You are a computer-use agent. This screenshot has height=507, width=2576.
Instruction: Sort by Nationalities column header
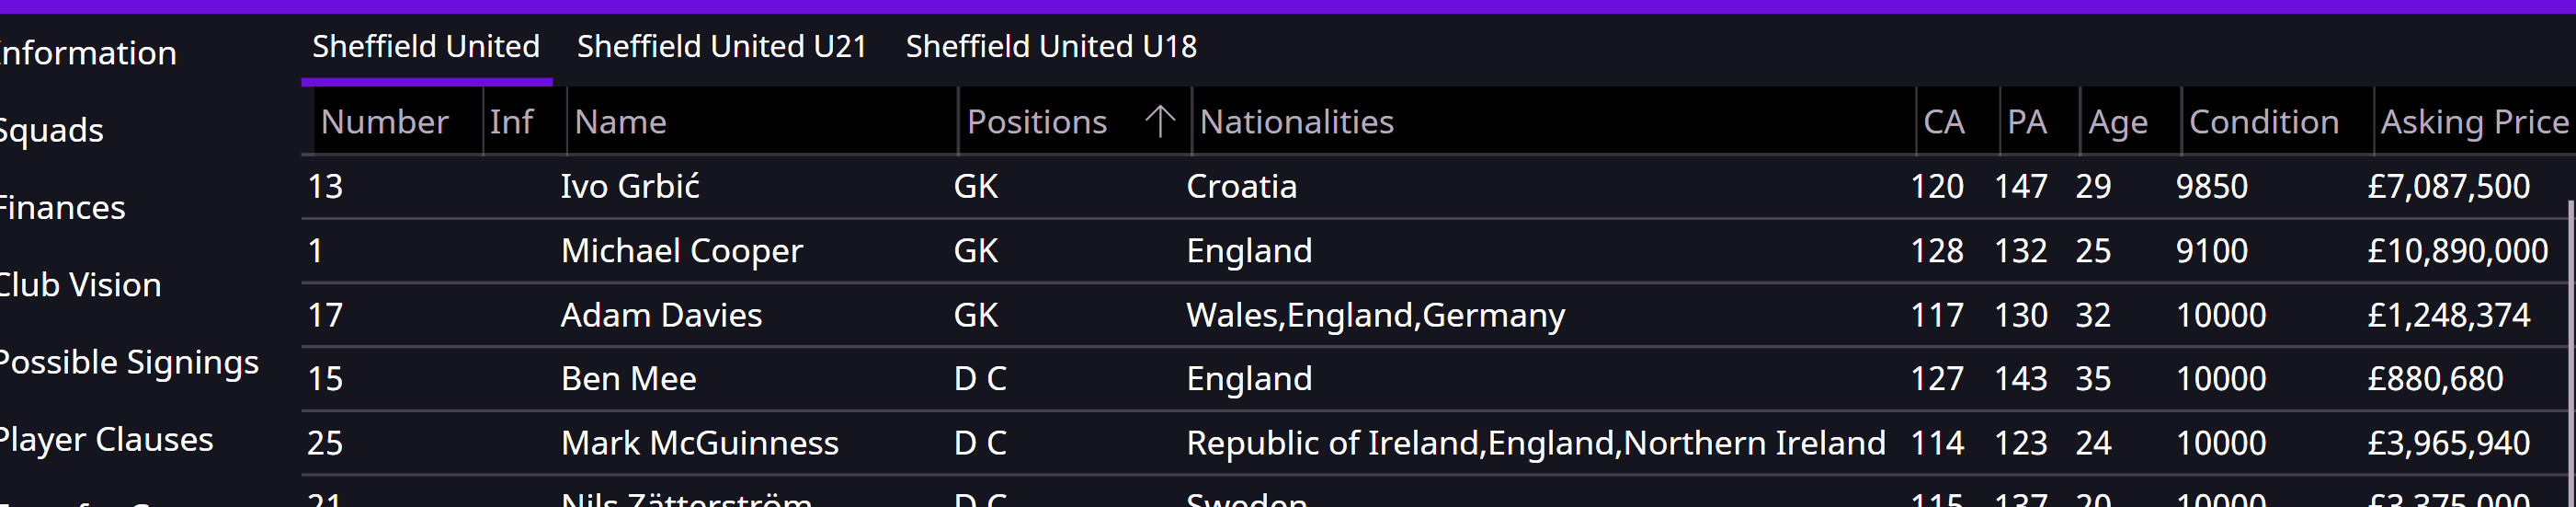tap(1296, 122)
